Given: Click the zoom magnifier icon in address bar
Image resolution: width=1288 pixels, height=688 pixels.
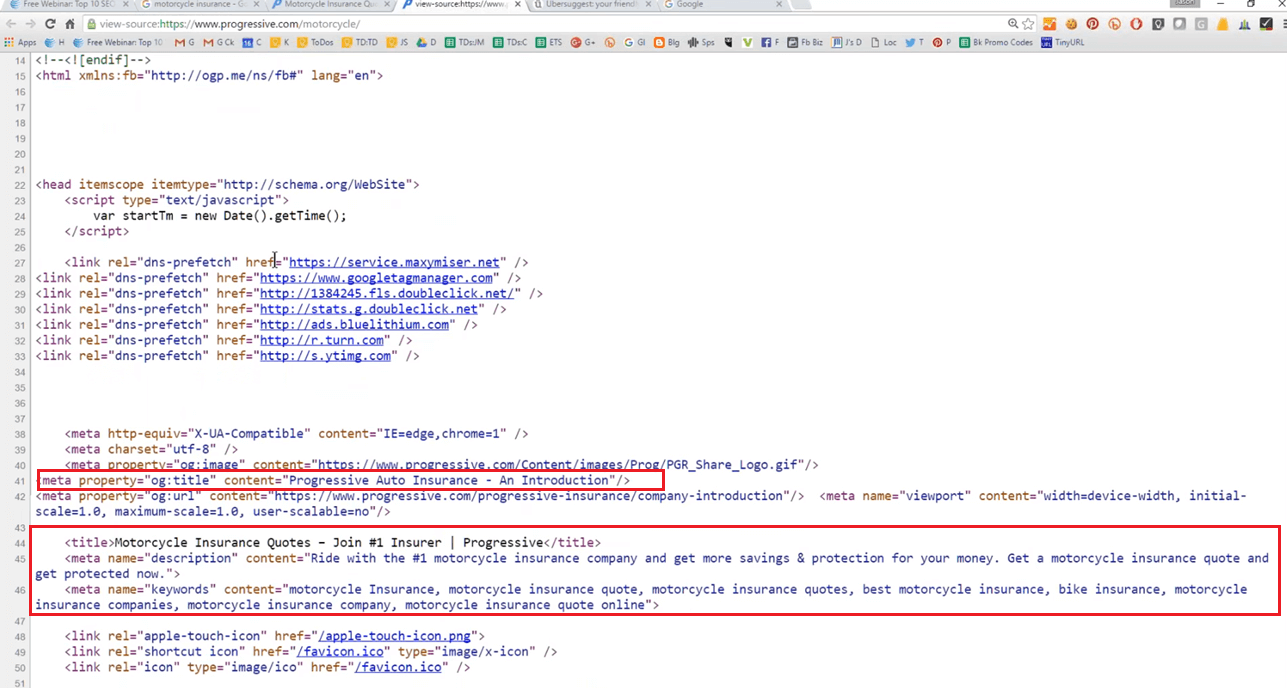Looking at the screenshot, I should [1013, 24].
